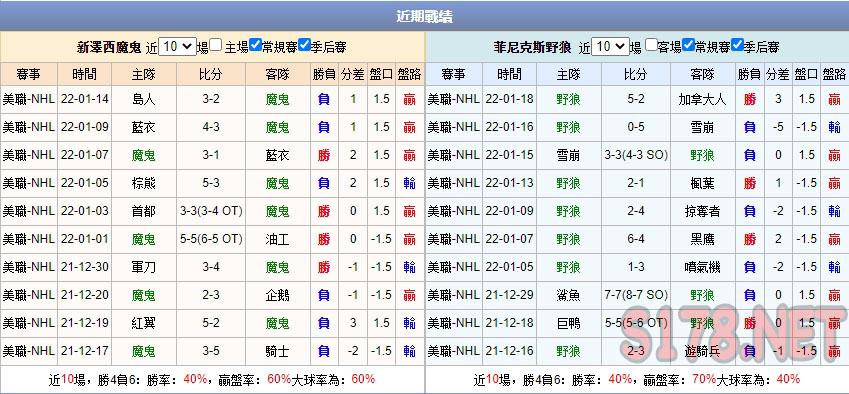Click the score 2-1
Image resolution: width=849 pixels, height=394 pixels.
point(636,183)
